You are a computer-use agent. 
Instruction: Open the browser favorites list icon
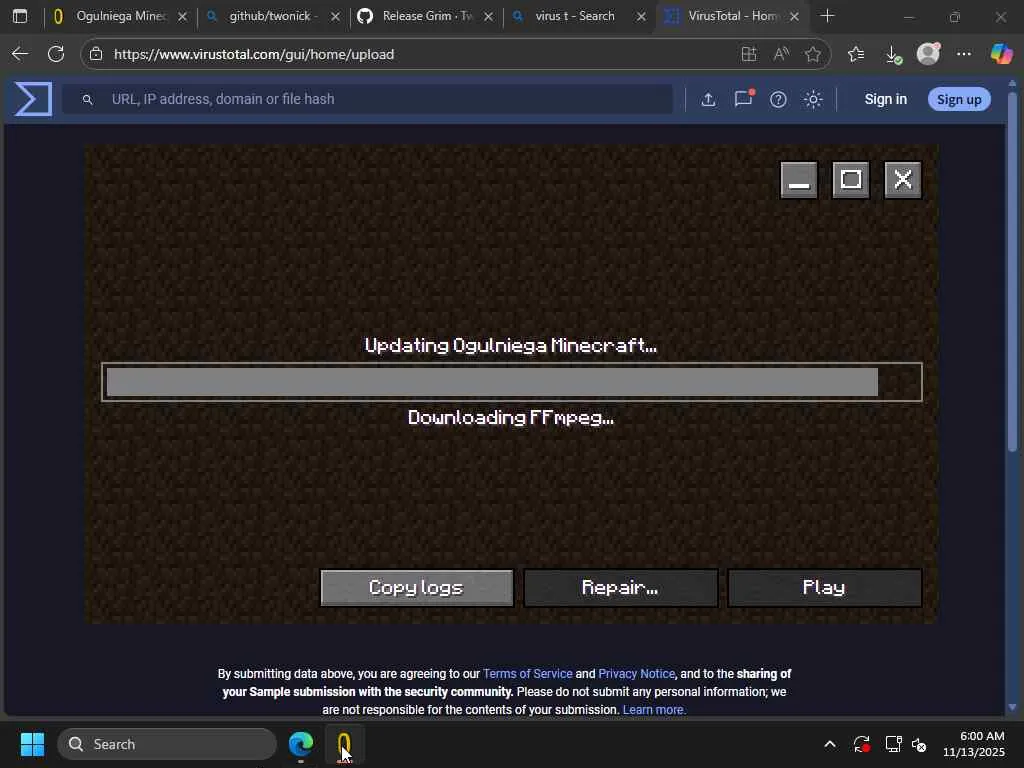856,54
